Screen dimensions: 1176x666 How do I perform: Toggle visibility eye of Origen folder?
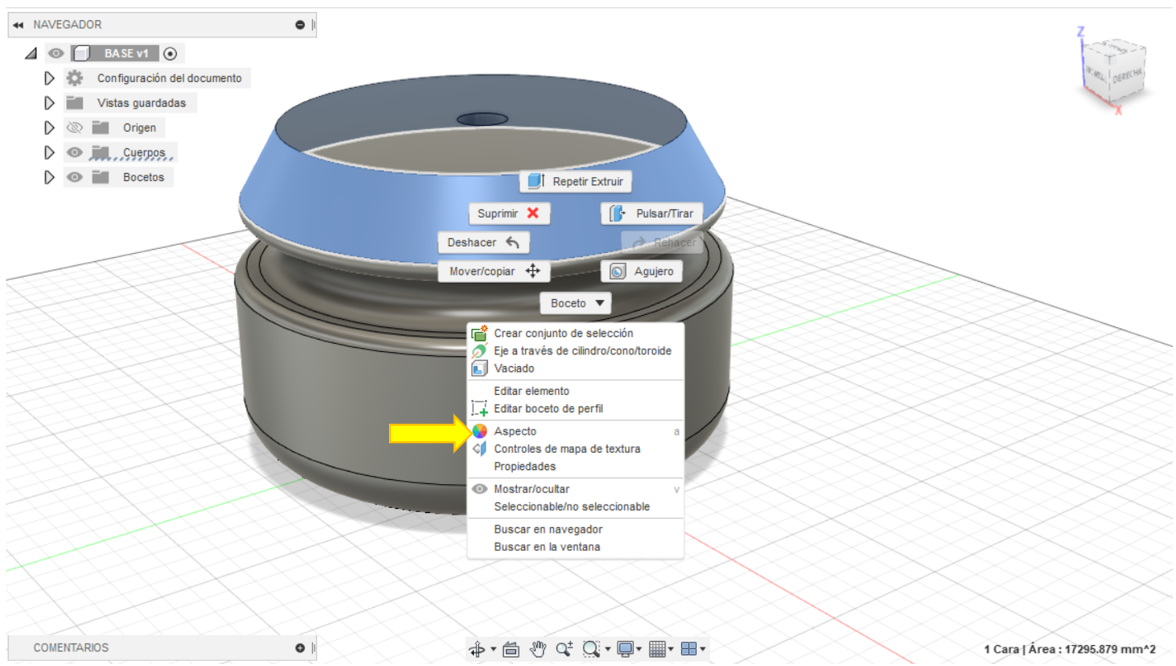point(74,128)
